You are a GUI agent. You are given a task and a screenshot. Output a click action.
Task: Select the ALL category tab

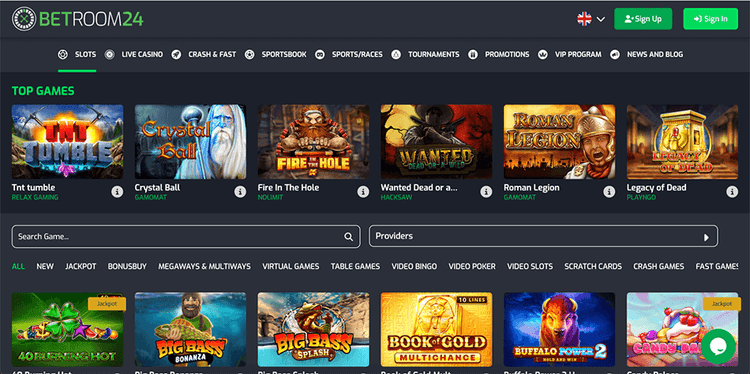18,266
